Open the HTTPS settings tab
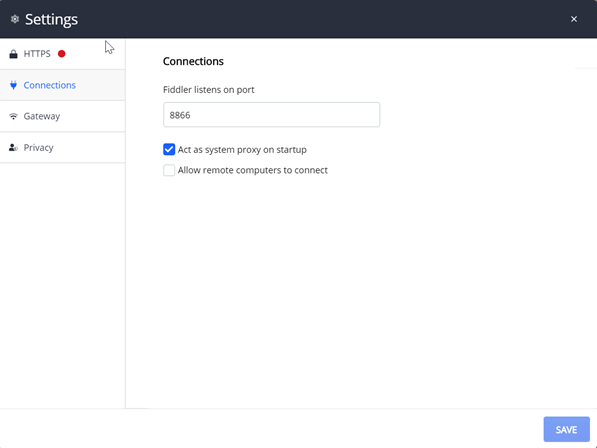Viewport: 597px width, 448px height. tap(62, 54)
